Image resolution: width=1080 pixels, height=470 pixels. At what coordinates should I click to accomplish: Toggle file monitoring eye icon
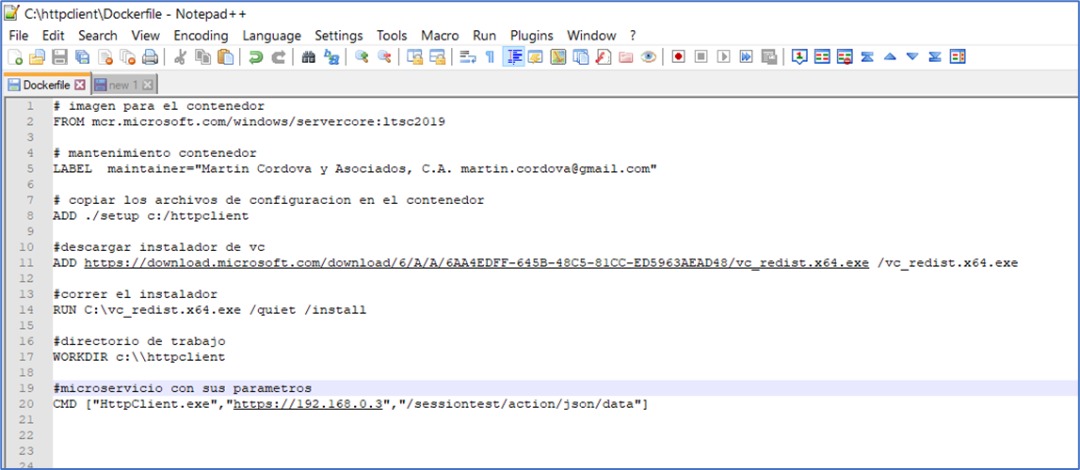[x=648, y=58]
